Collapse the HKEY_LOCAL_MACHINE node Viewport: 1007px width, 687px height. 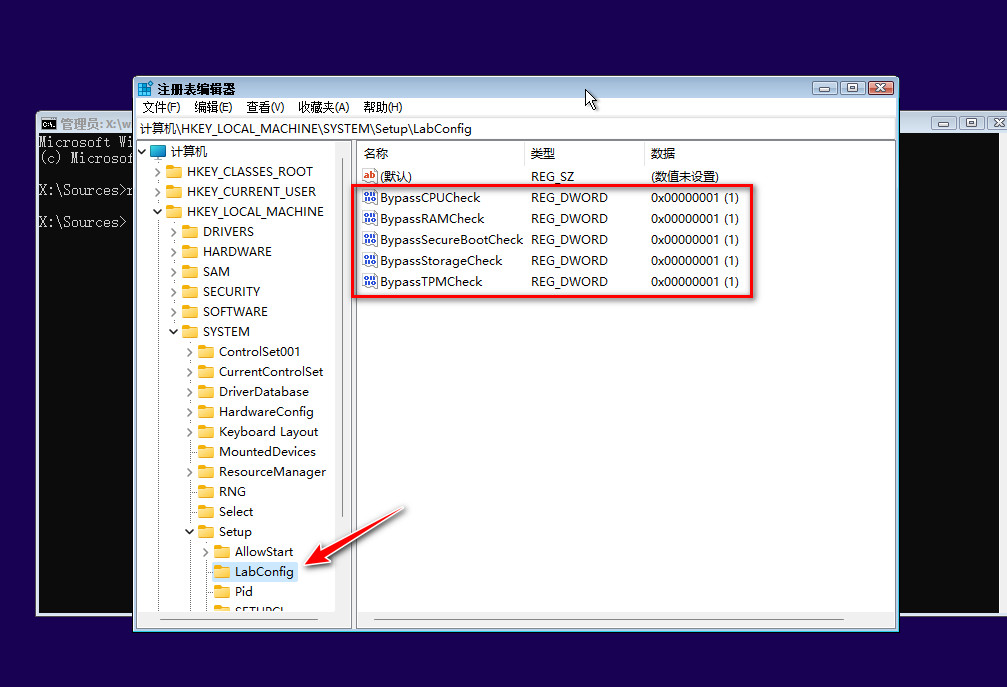coord(158,211)
